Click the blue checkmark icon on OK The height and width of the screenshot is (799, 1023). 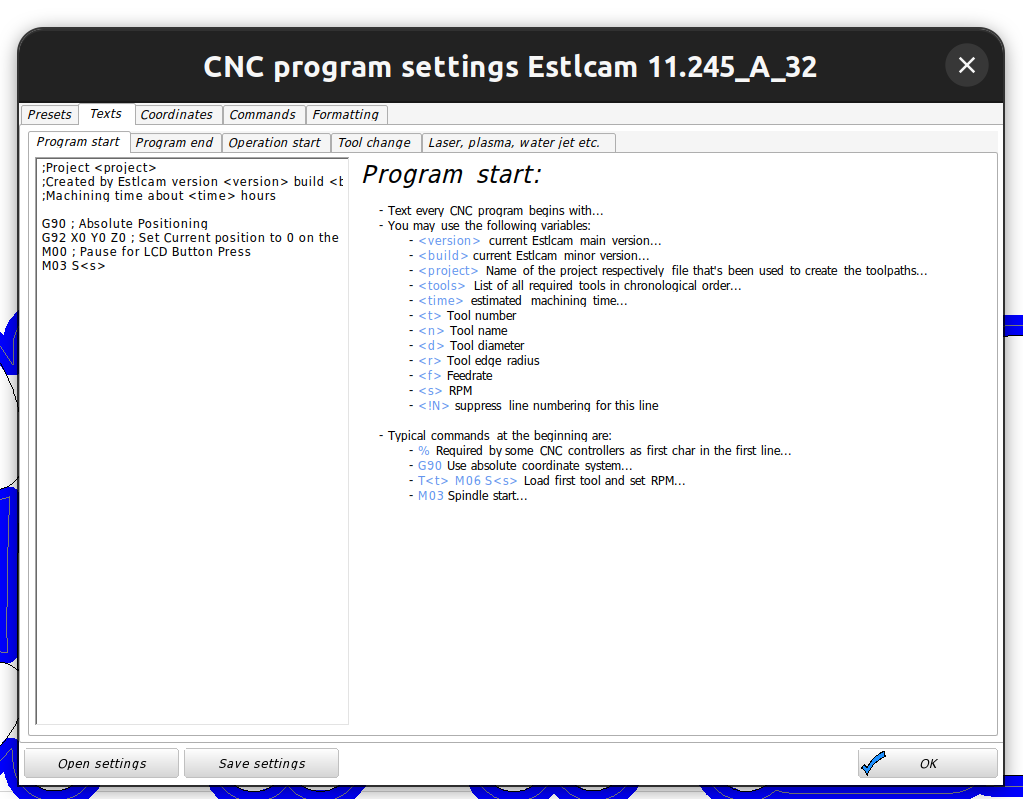[873, 763]
